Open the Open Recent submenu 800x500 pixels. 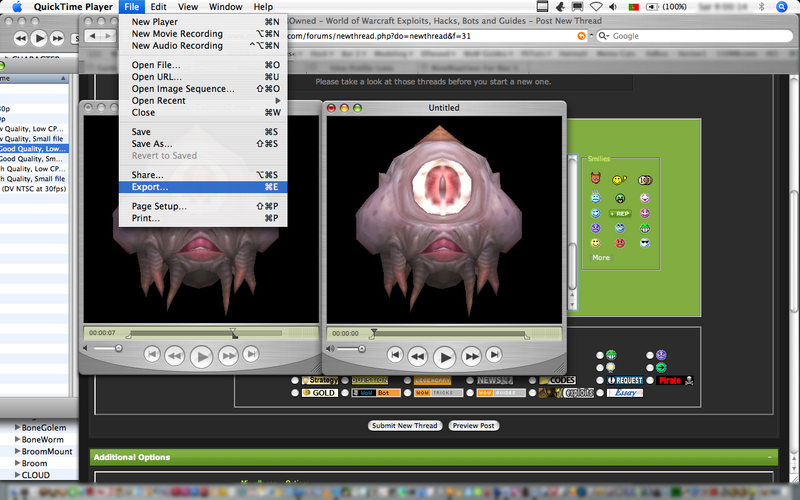point(203,101)
